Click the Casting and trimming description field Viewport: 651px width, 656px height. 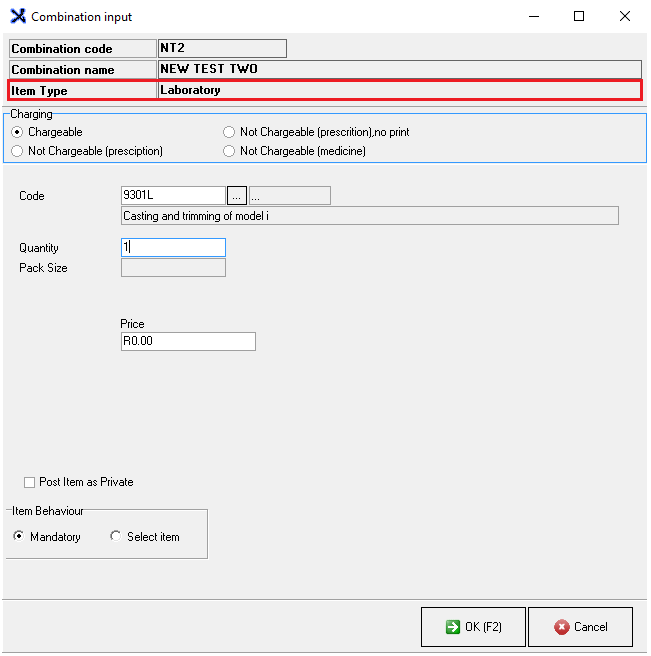click(x=368, y=215)
